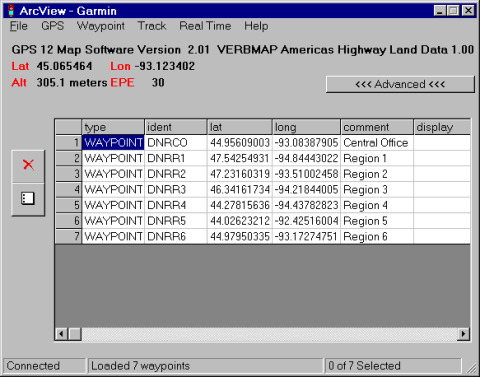
Task: Click longitude cell -94.43782823
Action: pos(306,205)
